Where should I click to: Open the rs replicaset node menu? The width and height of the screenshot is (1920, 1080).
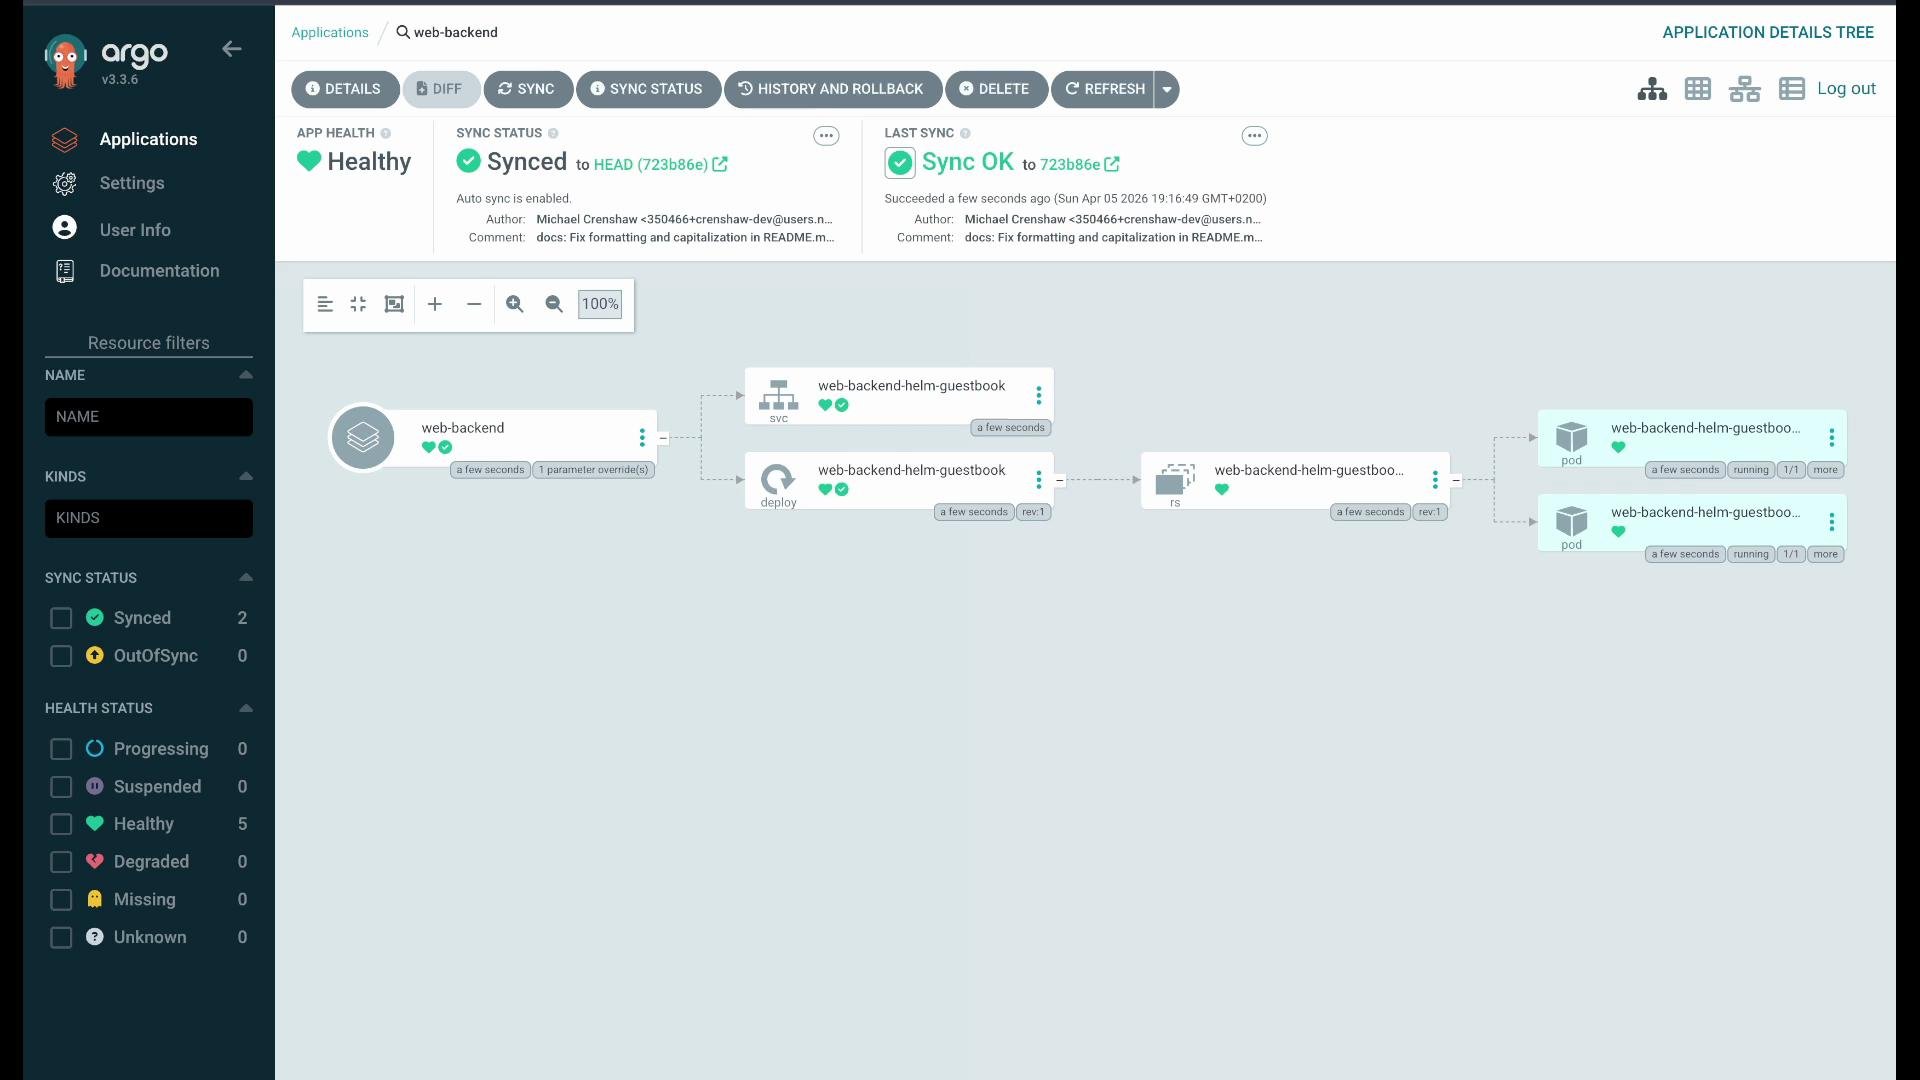(x=1435, y=480)
